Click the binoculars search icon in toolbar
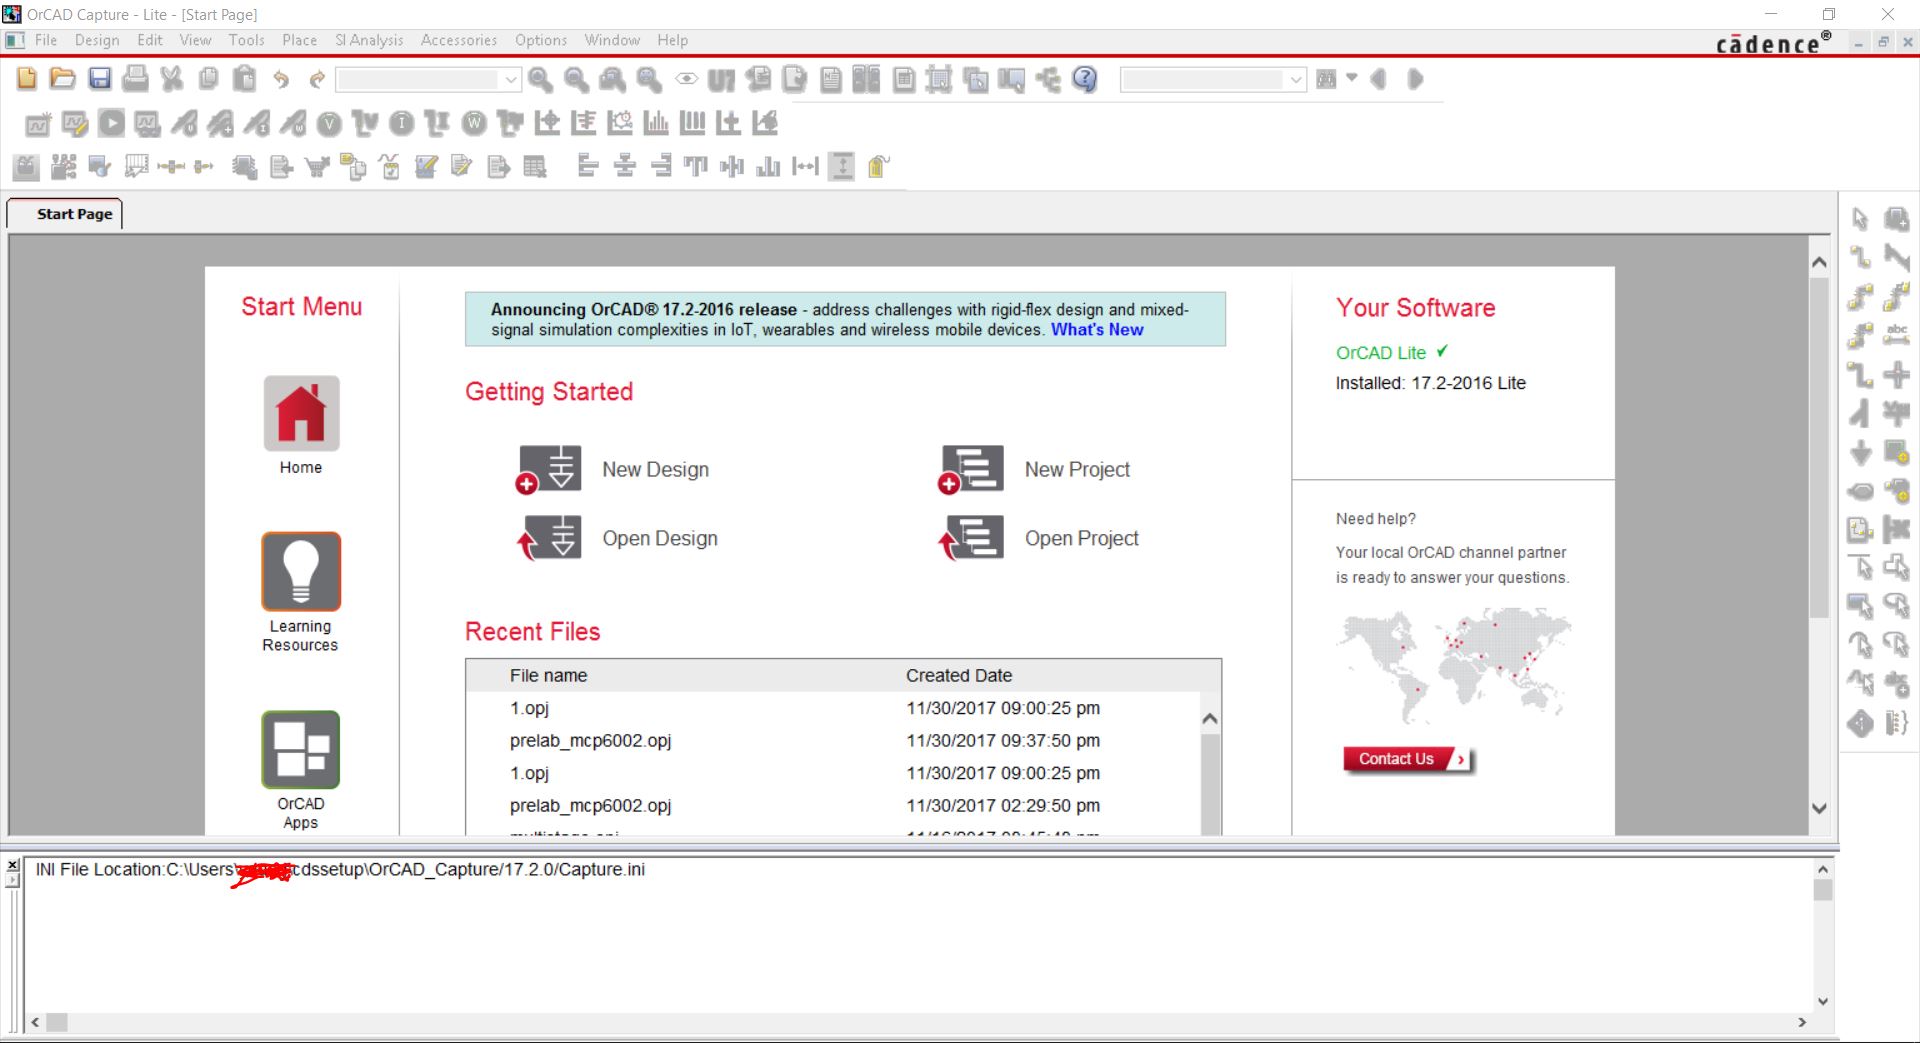The height and width of the screenshot is (1043, 1920). click(x=1327, y=80)
